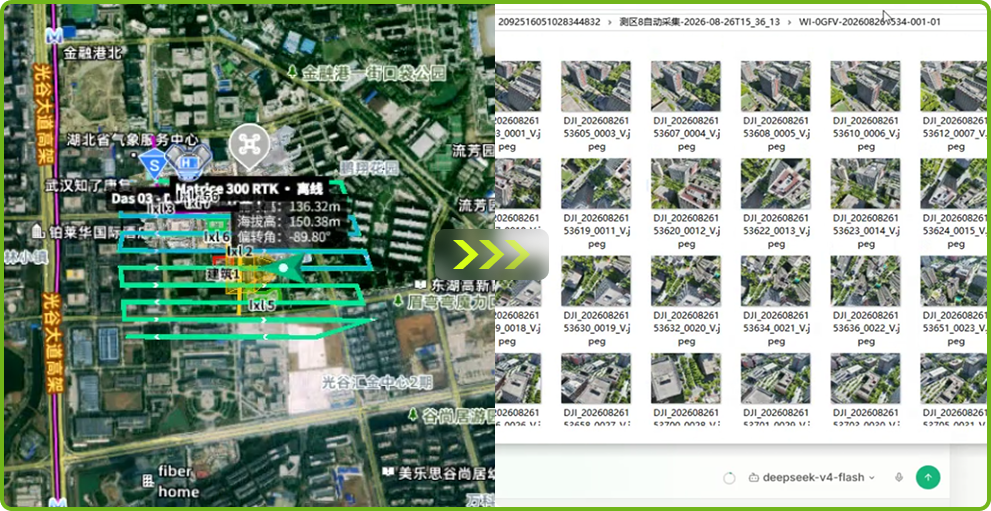The height and width of the screenshot is (511, 991).
Task: Select the 53607_0004_V.jpeg photo thumbnail
Action: tap(686, 86)
